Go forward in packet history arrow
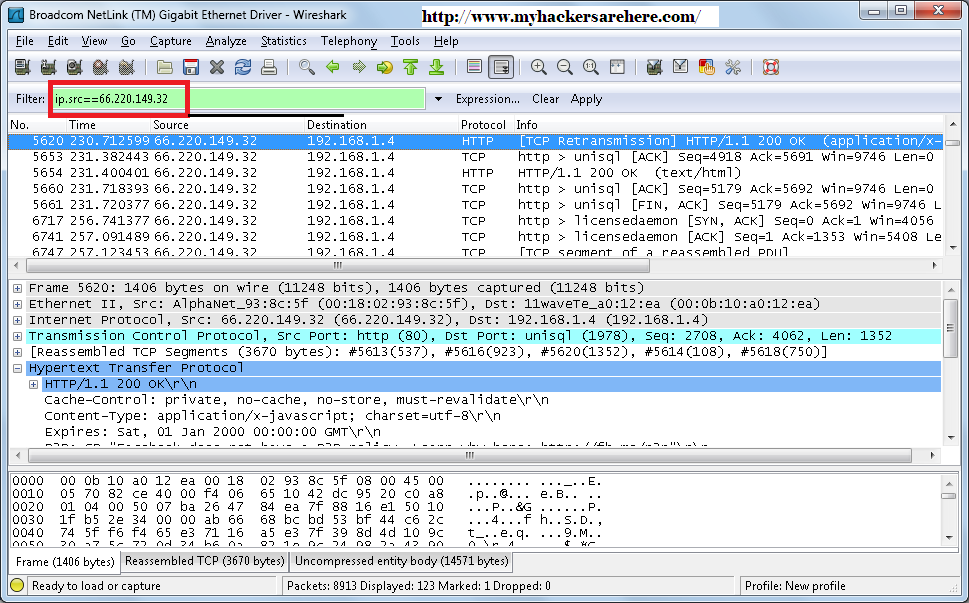The height and width of the screenshot is (603, 969). pyautogui.click(x=359, y=67)
